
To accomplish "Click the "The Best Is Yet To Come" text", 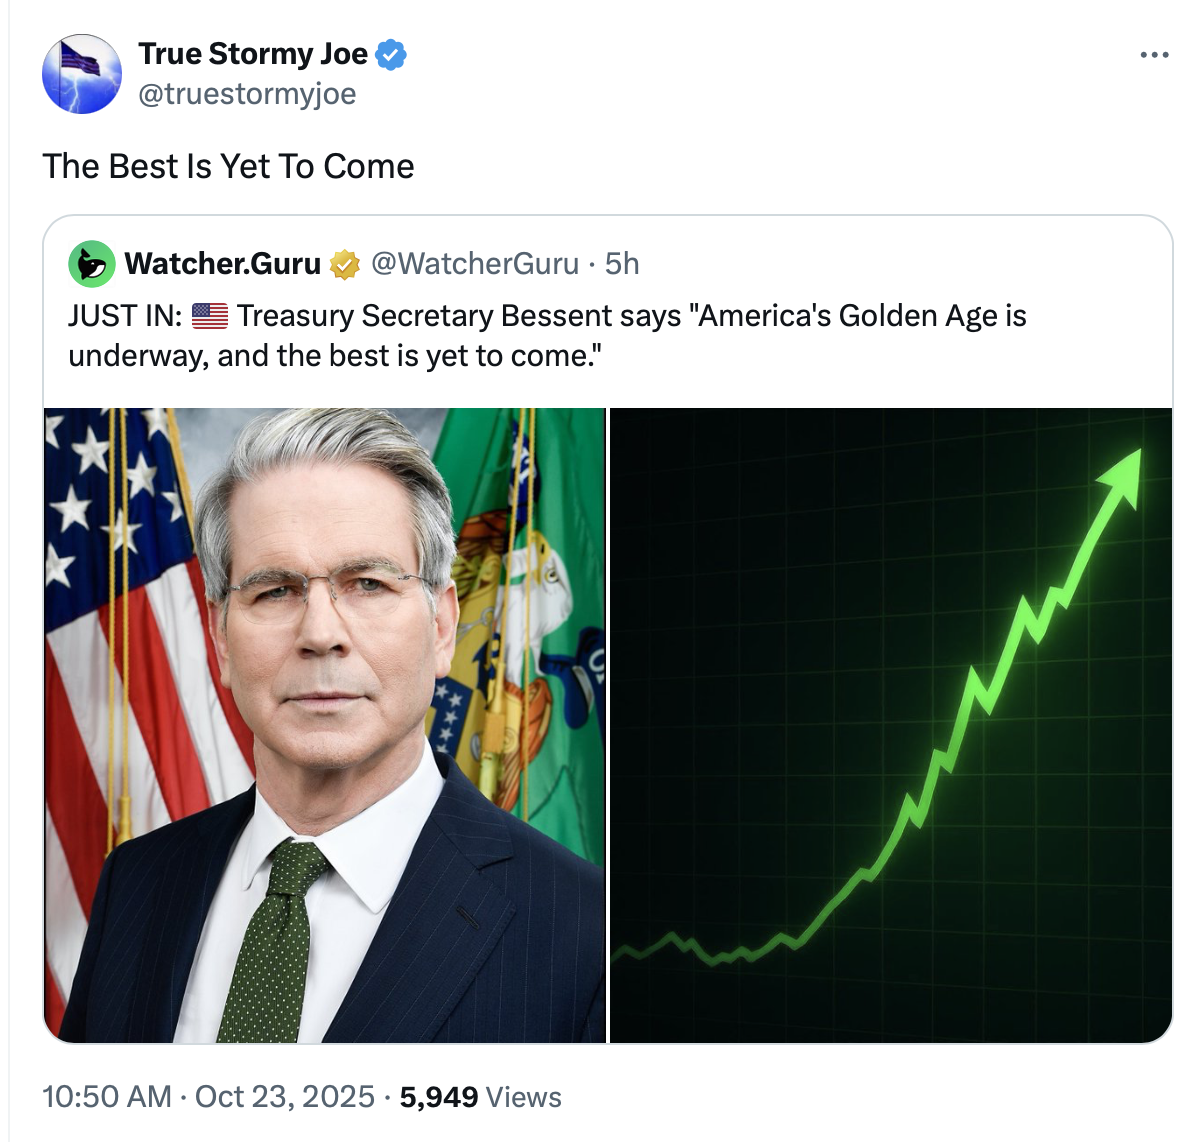I will point(228,166).
